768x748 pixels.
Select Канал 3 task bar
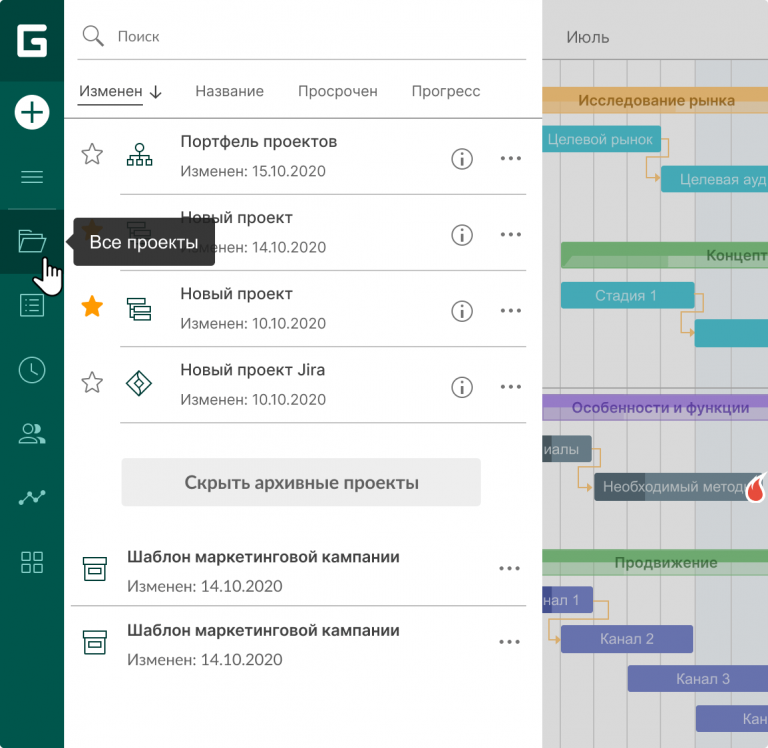click(x=698, y=679)
